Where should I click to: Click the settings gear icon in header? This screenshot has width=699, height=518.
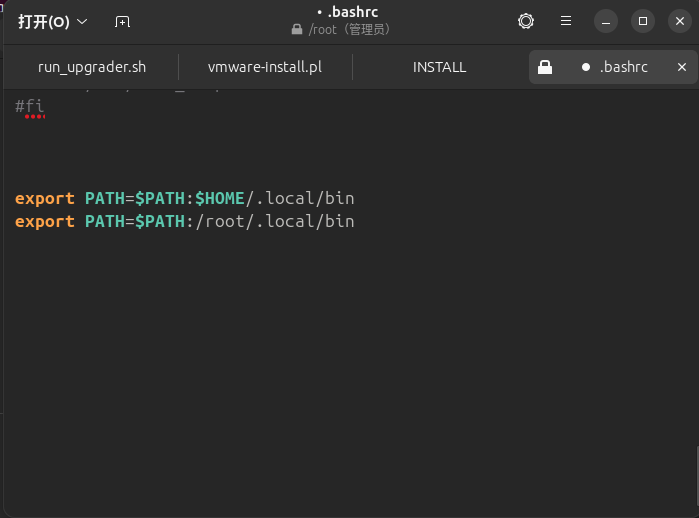click(x=526, y=21)
